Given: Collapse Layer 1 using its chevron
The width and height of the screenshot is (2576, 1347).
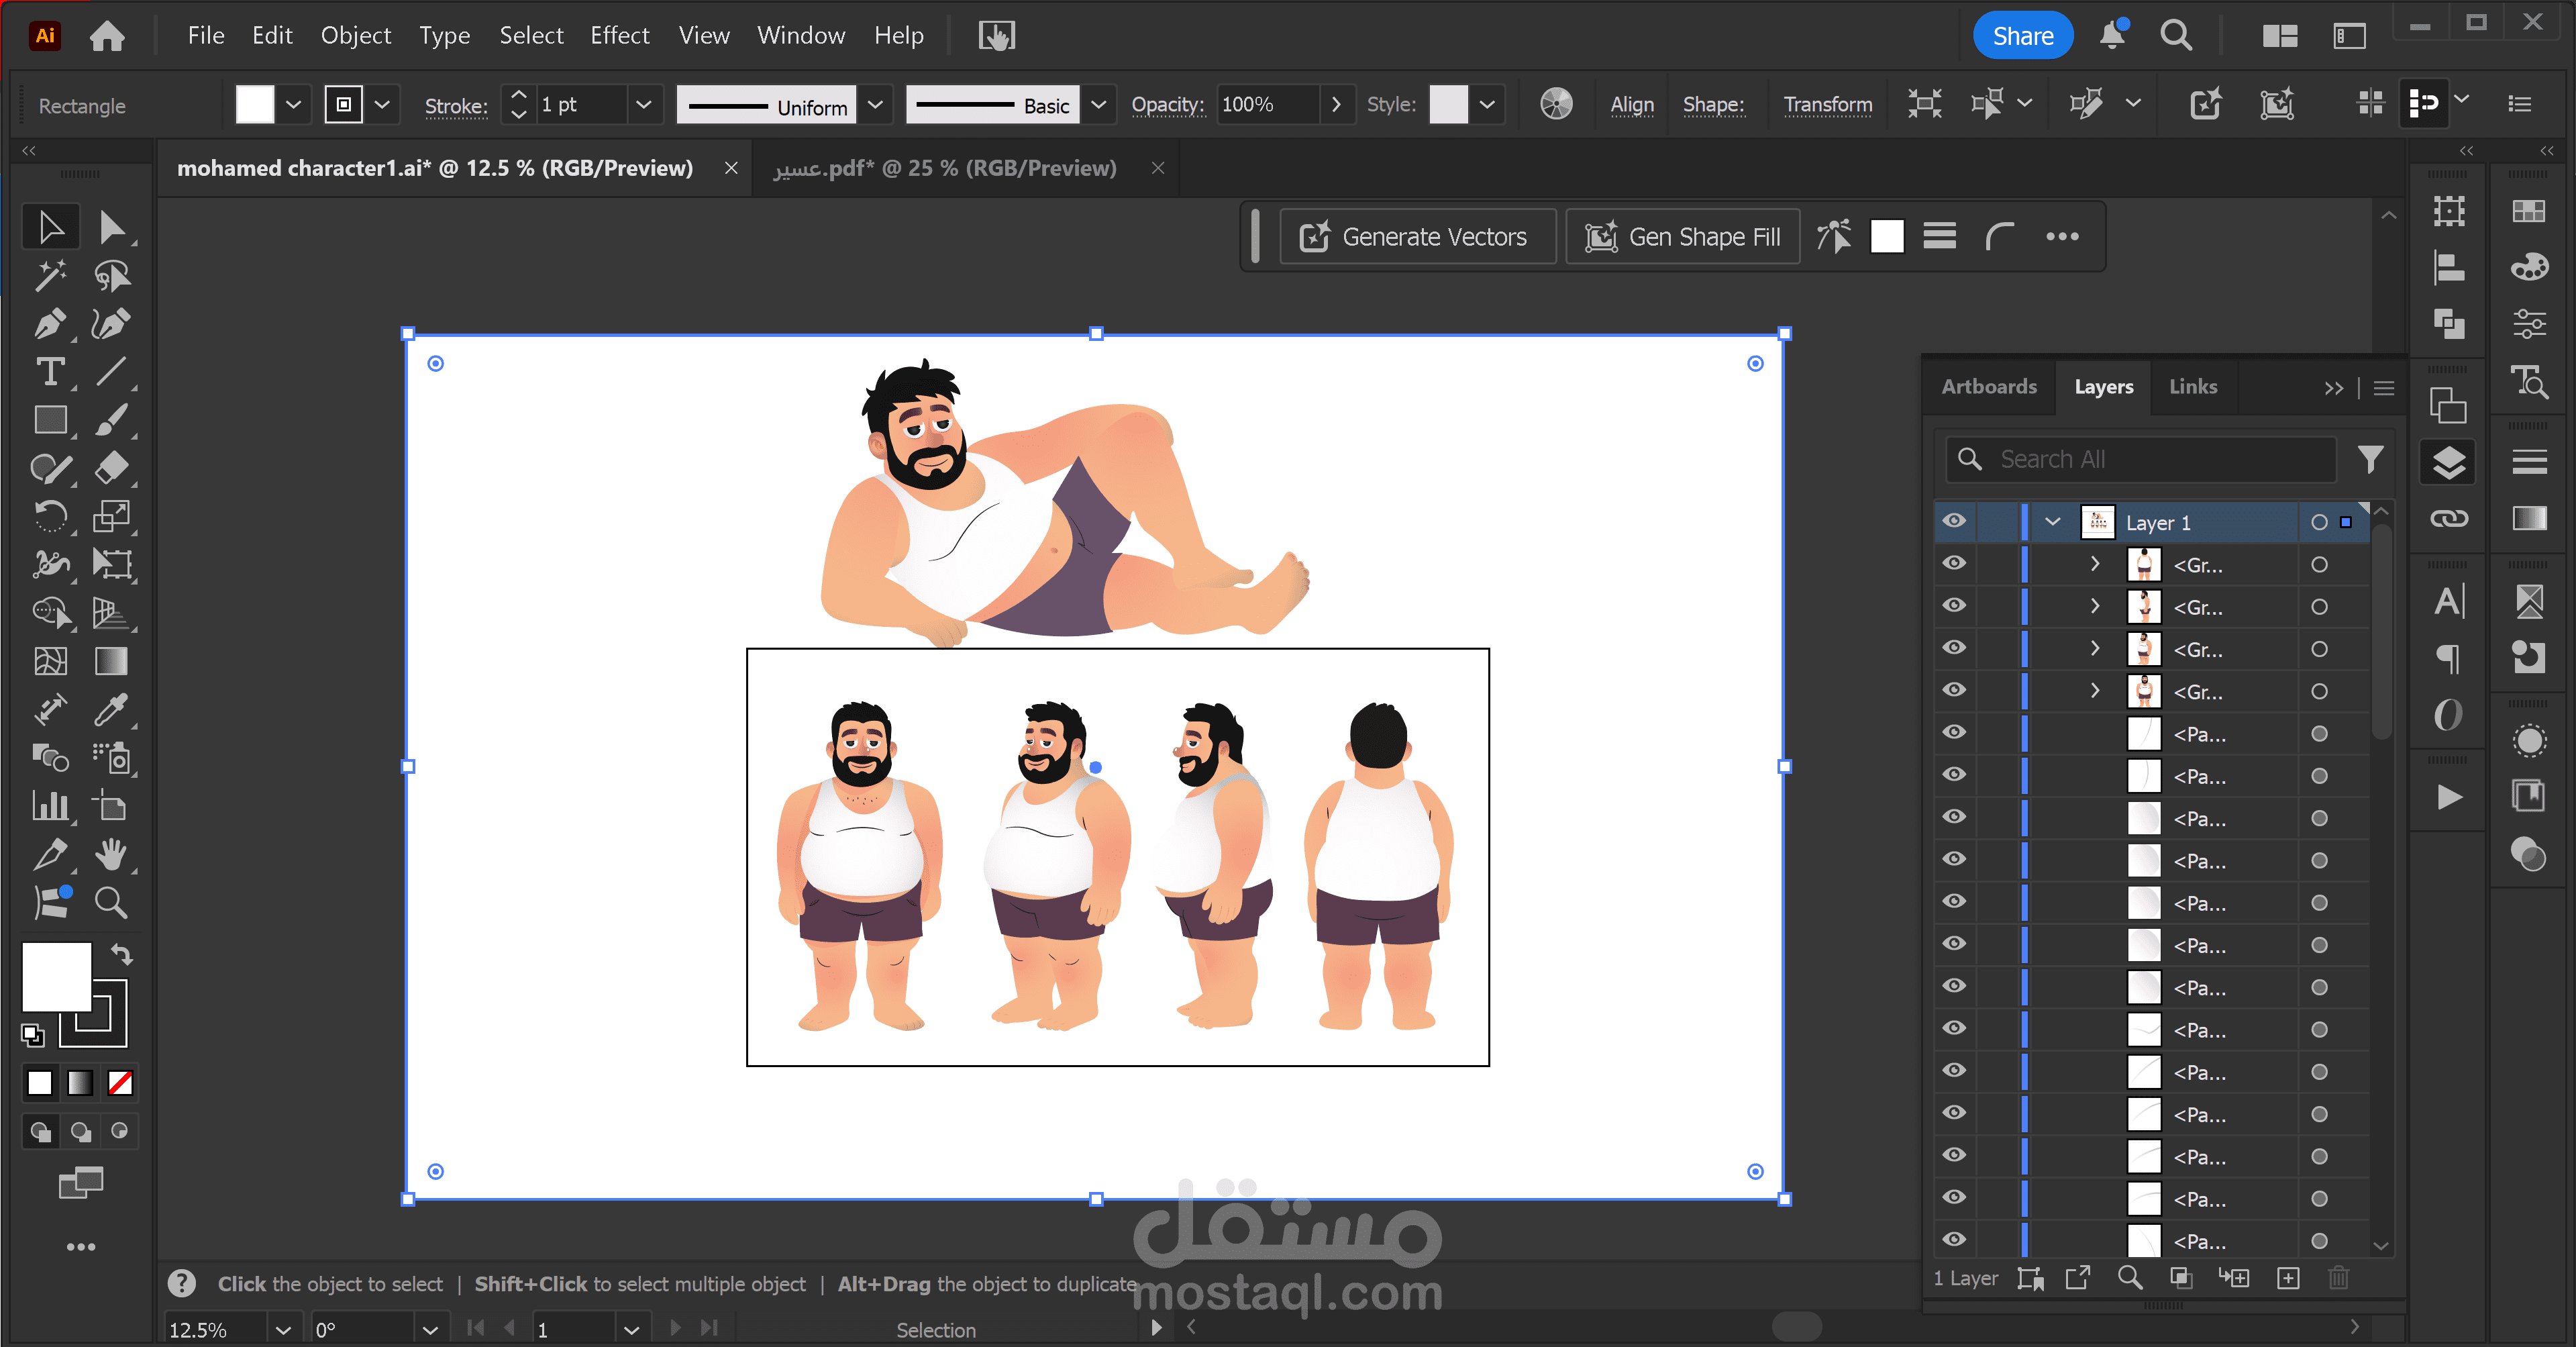Looking at the screenshot, I should coord(2052,522).
